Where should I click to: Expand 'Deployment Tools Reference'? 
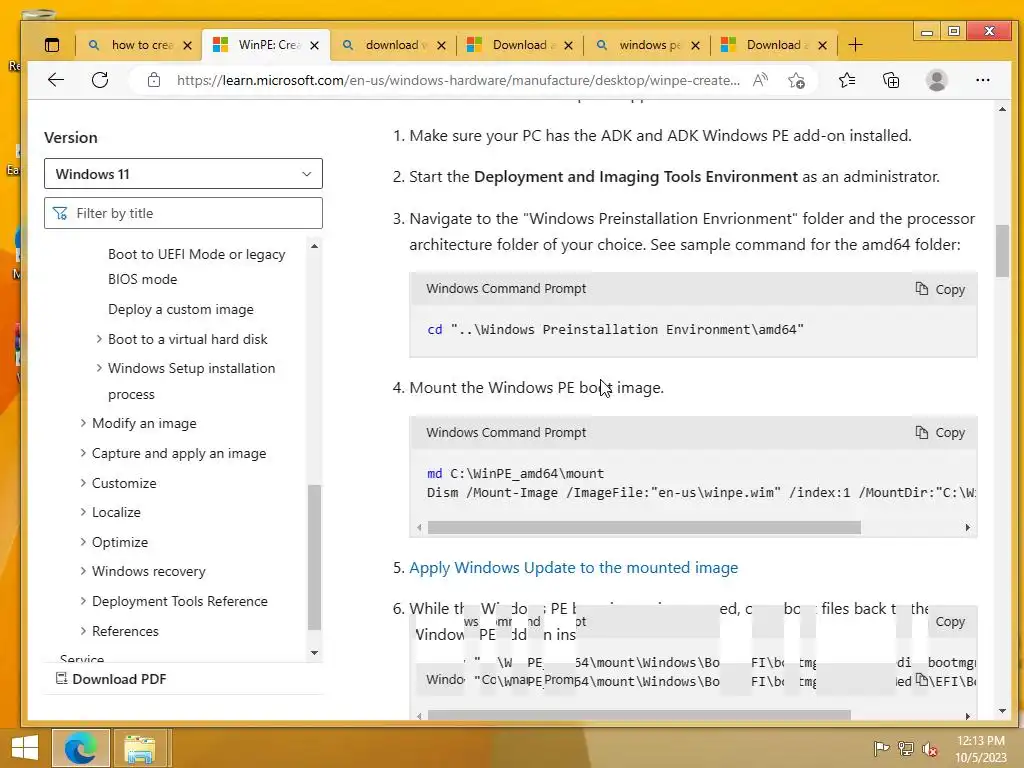pyautogui.click(x=83, y=601)
